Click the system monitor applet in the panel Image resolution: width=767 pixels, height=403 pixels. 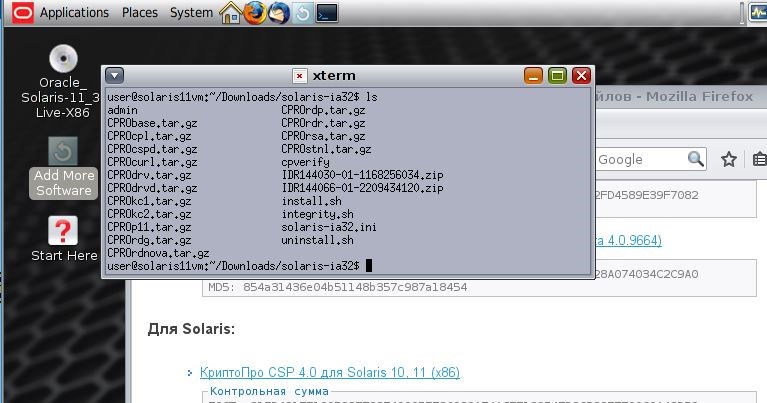click(x=758, y=13)
